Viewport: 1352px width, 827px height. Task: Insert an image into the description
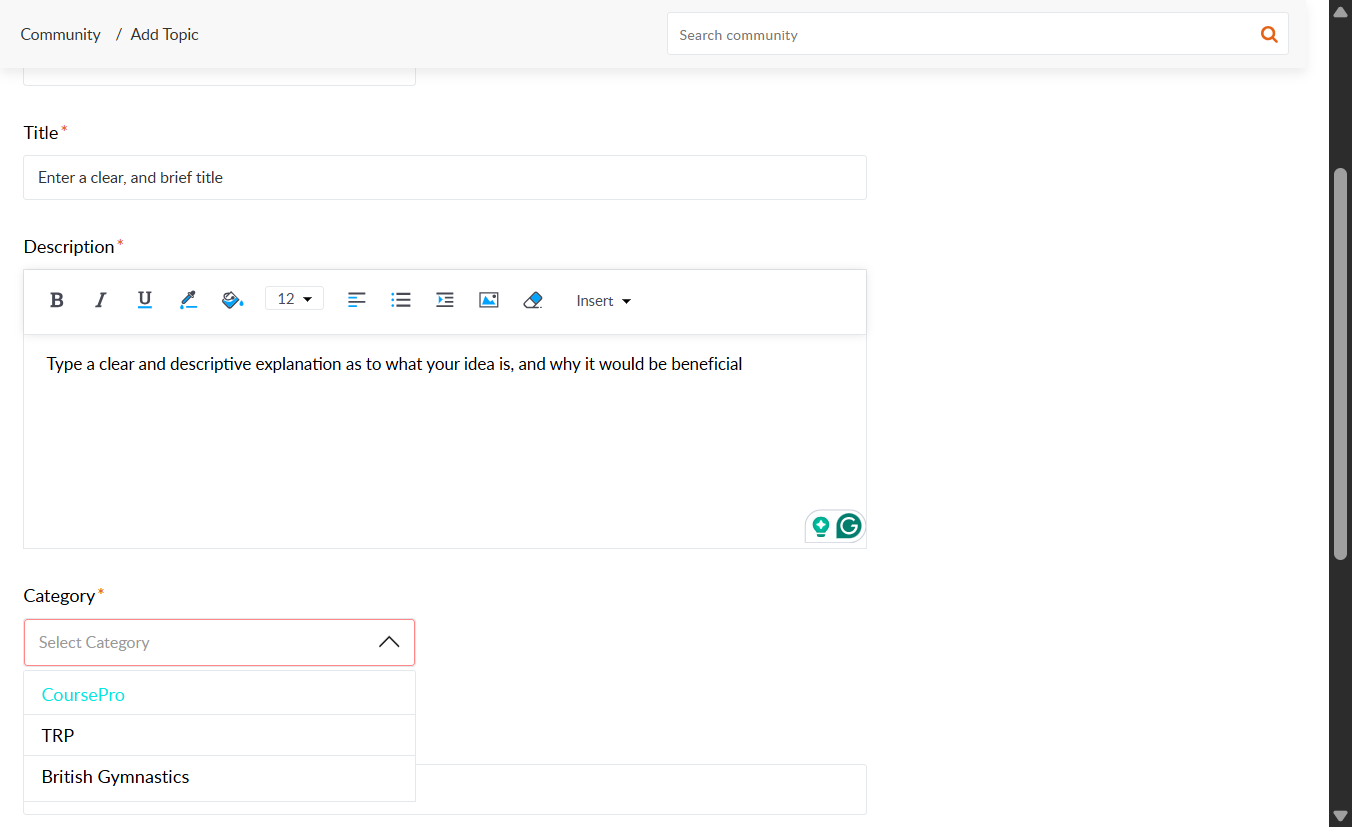click(x=489, y=300)
